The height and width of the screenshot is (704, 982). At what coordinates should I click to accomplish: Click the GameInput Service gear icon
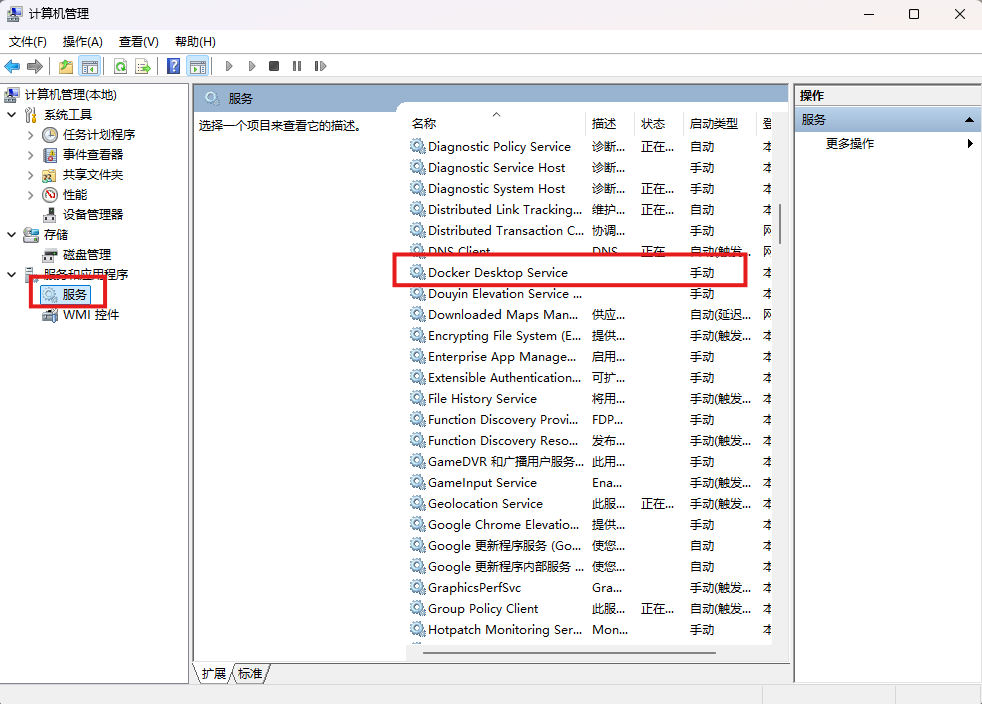point(418,482)
